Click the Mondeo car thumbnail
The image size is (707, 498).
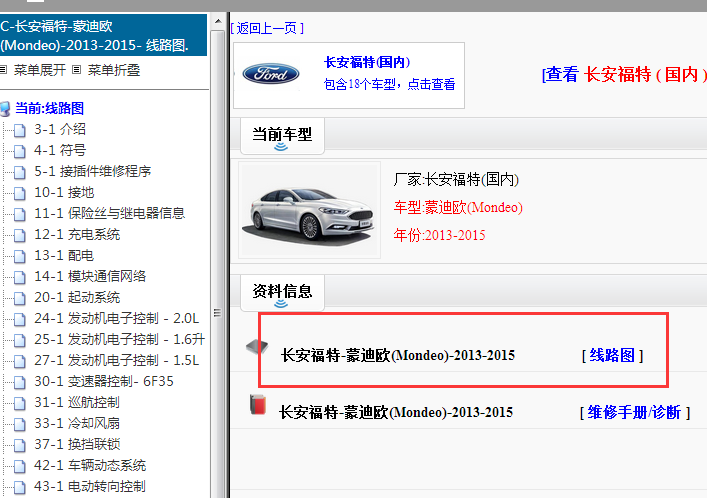pyautogui.click(x=309, y=211)
